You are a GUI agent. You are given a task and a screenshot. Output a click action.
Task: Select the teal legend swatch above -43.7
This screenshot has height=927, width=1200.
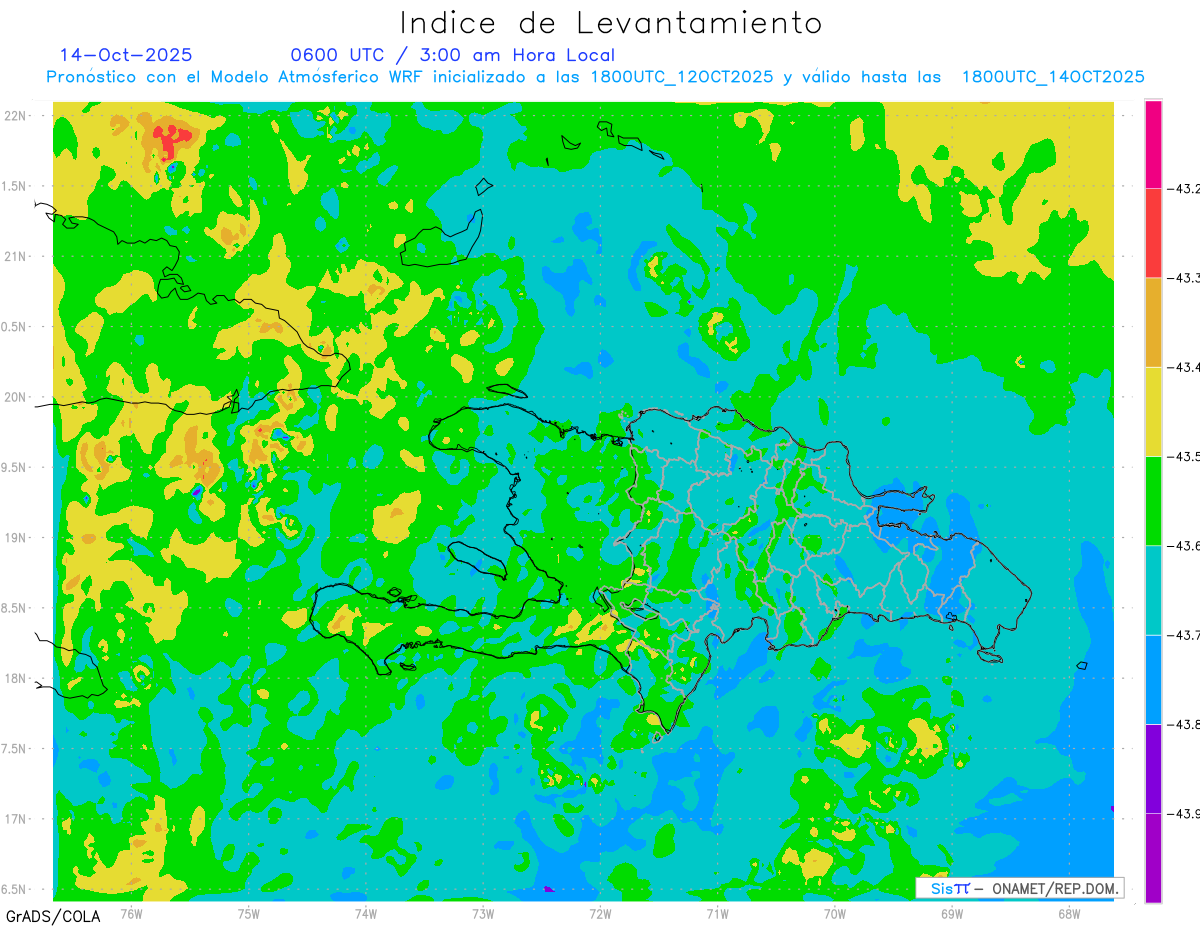[1154, 590]
